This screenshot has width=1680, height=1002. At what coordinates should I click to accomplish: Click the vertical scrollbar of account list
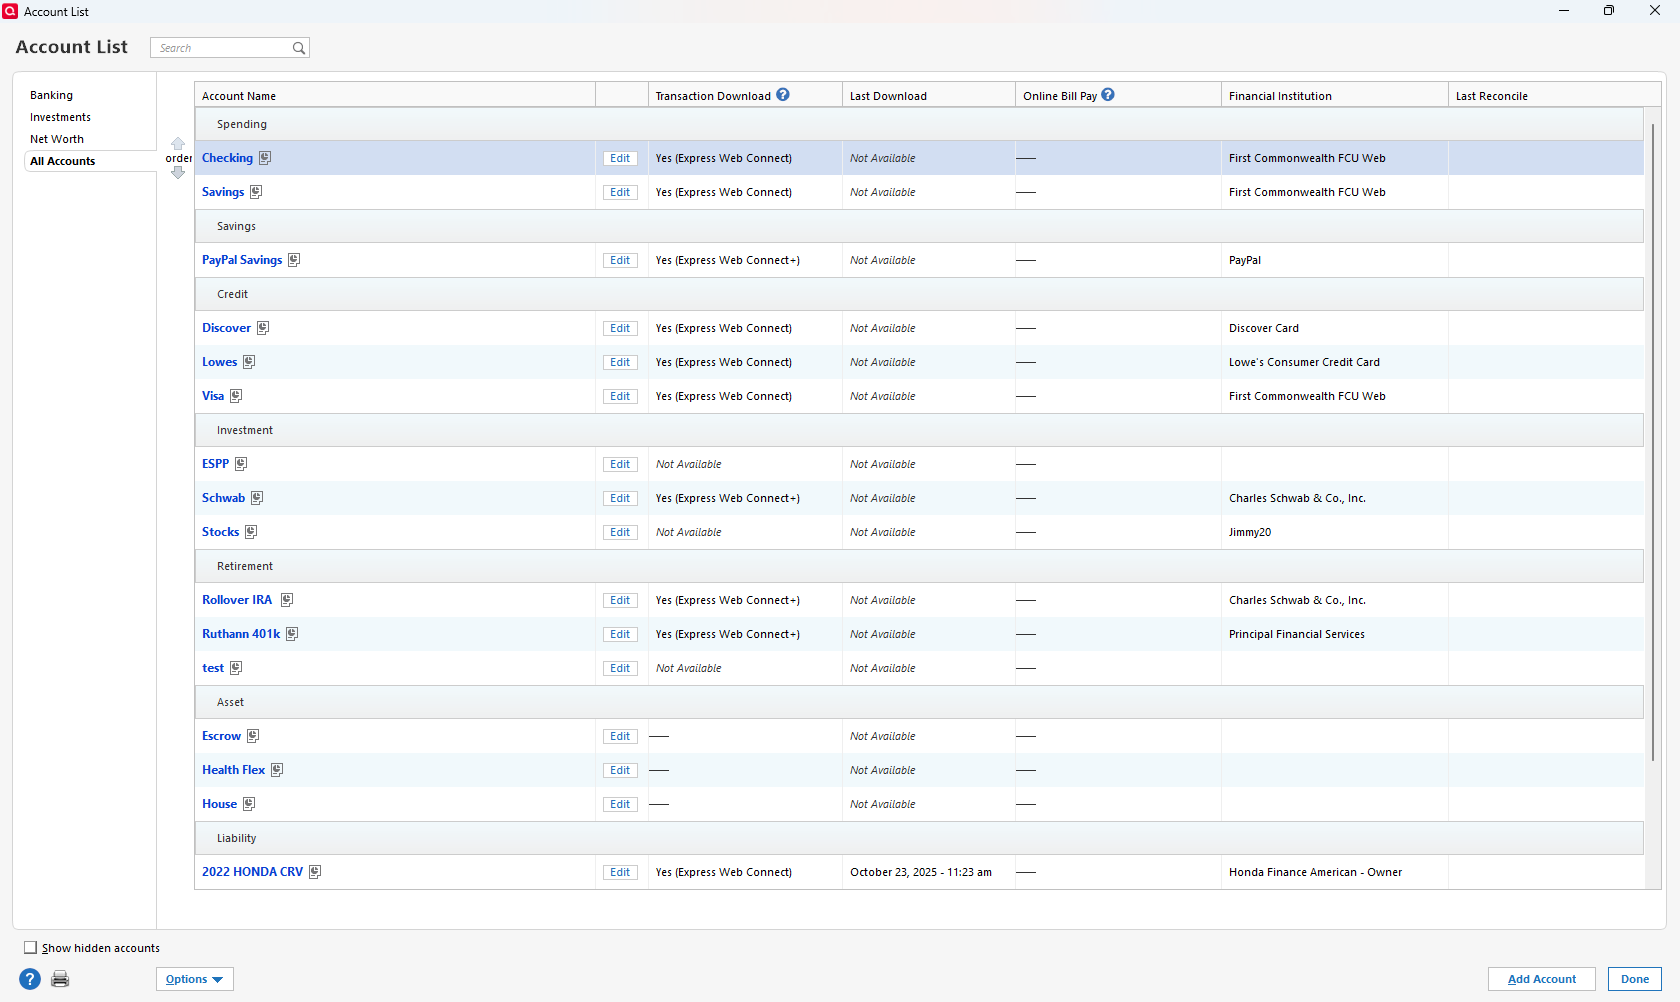[1653, 440]
